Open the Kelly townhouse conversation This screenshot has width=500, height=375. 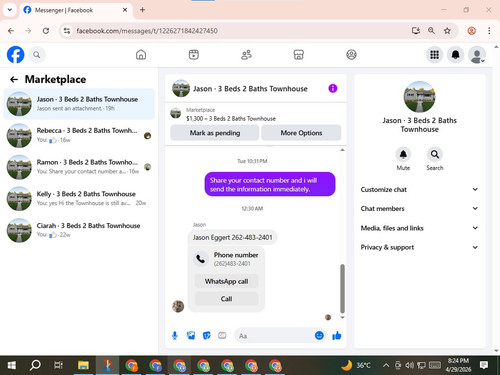(x=79, y=199)
